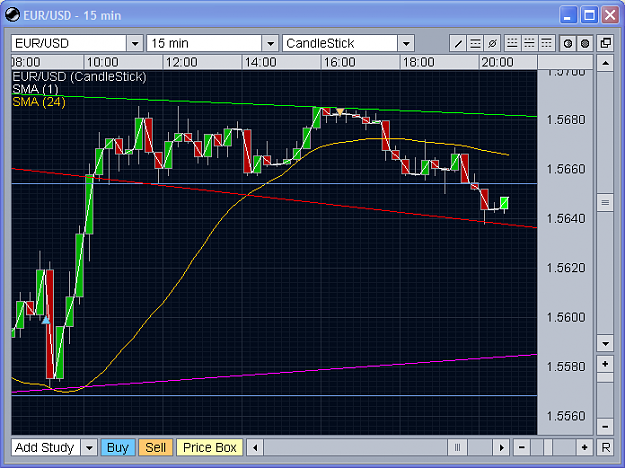Click the orange sell triangle marker on chart
This screenshot has height=468, width=625.
tap(340, 112)
